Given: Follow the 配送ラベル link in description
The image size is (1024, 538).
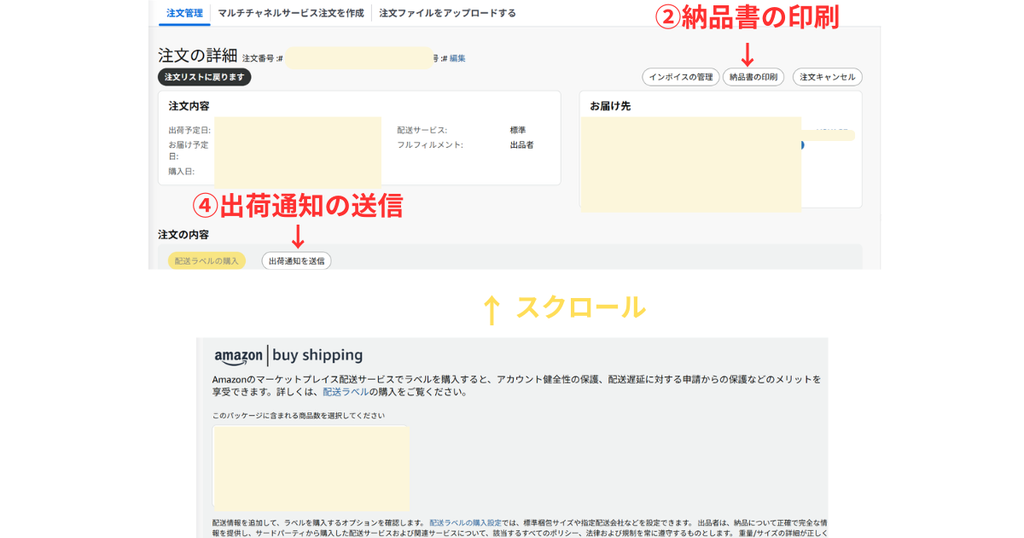Looking at the screenshot, I should click(x=345, y=392).
